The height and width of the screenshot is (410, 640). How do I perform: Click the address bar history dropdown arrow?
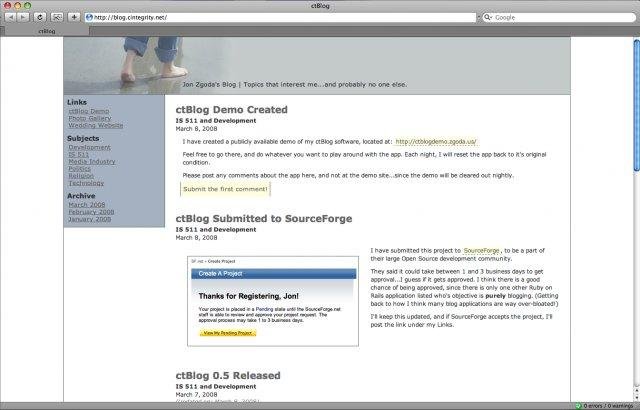tap(478, 17)
